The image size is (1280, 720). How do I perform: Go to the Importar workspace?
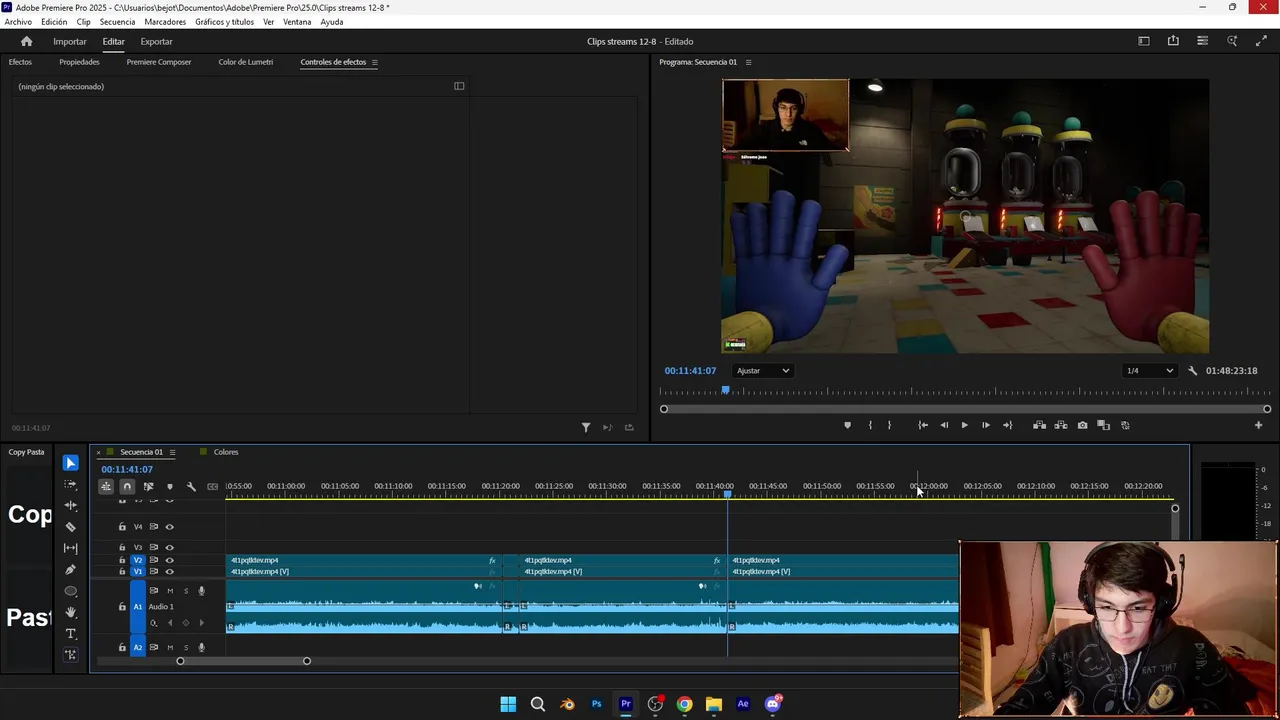click(70, 41)
